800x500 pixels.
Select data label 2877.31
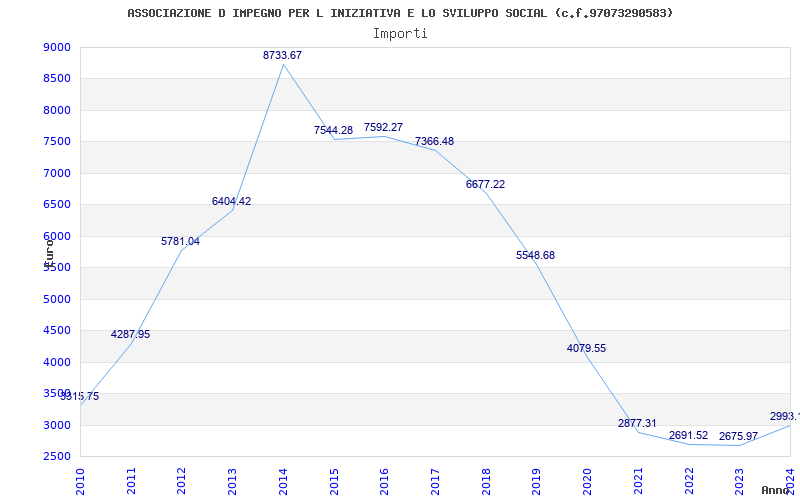point(637,423)
